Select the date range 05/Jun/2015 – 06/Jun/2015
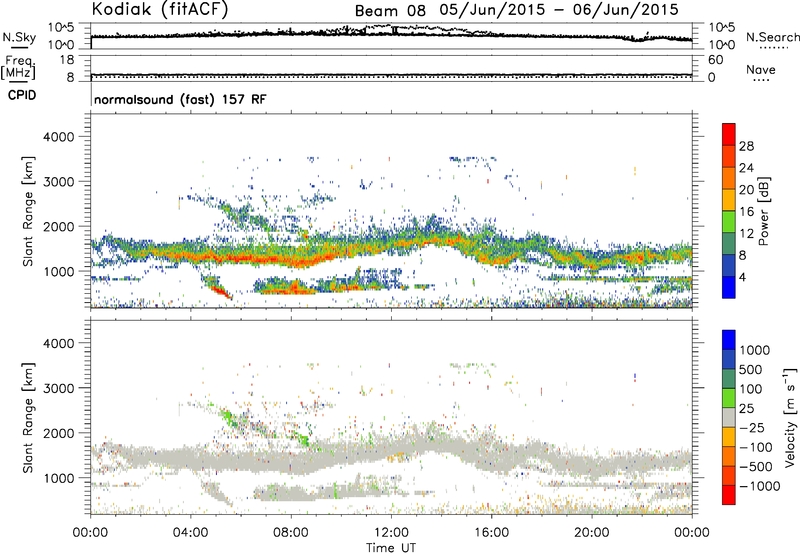This screenshot has height=554, width=800. click(x=559, y=10)
